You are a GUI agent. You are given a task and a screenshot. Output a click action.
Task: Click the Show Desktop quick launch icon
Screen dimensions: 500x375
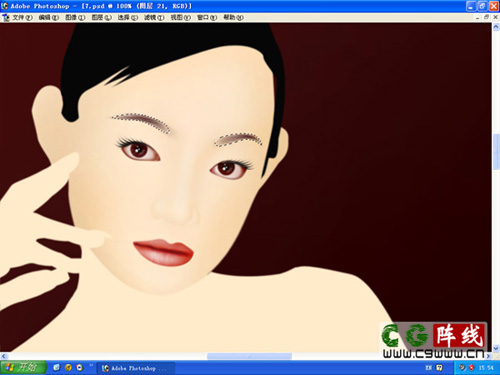pos(56,367)
